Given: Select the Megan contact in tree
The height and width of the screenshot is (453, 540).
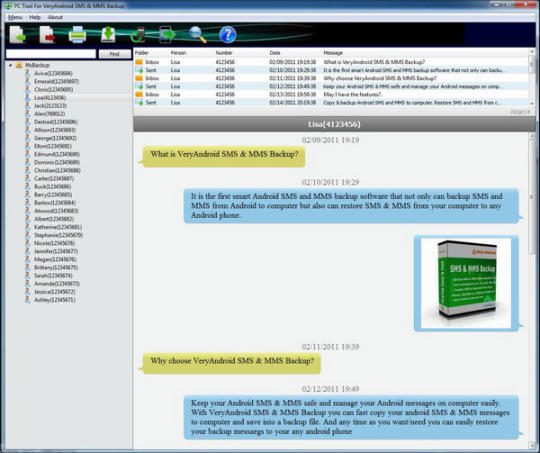Looking at the screenshot, I should (x=55, y=260).
